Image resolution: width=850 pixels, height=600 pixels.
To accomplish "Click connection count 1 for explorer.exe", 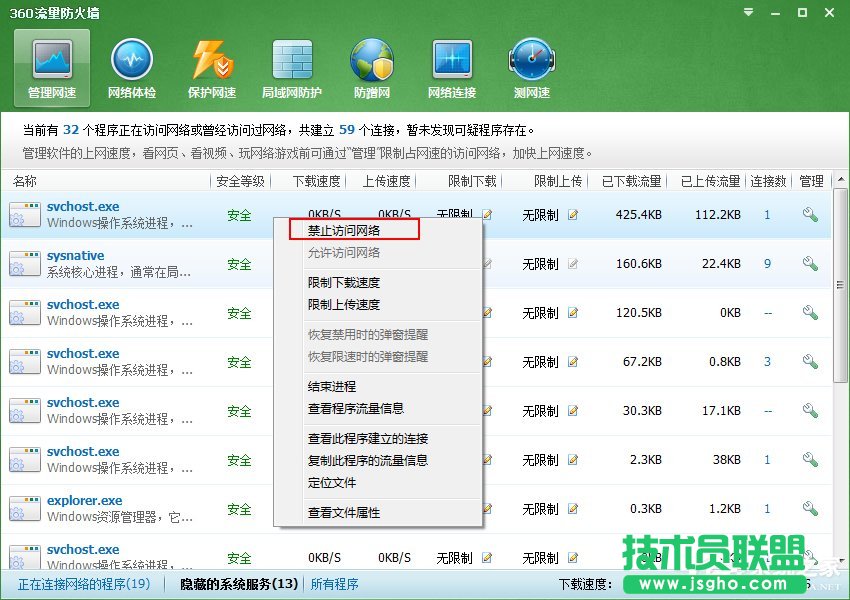I will pos(767,508).
